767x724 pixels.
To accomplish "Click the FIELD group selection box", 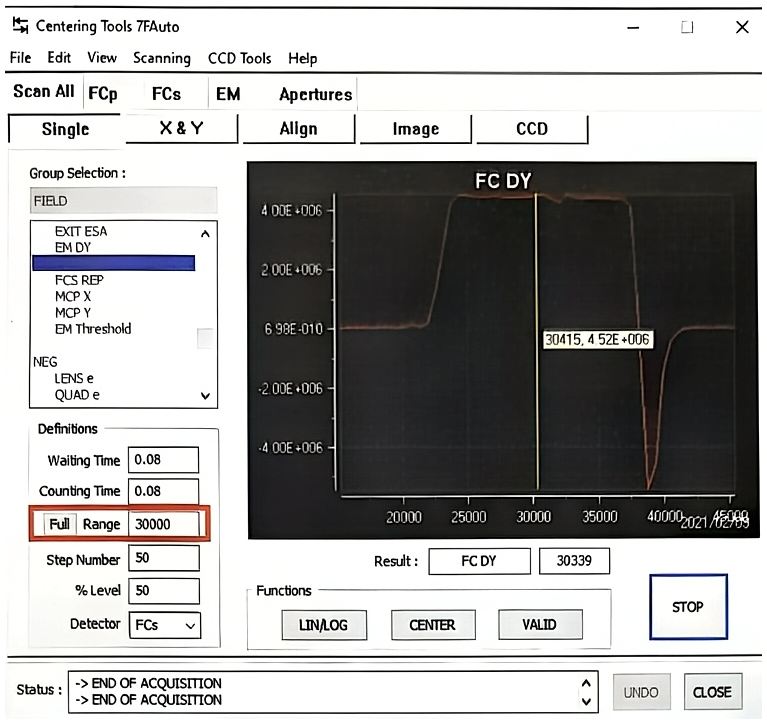I will 123,201.
